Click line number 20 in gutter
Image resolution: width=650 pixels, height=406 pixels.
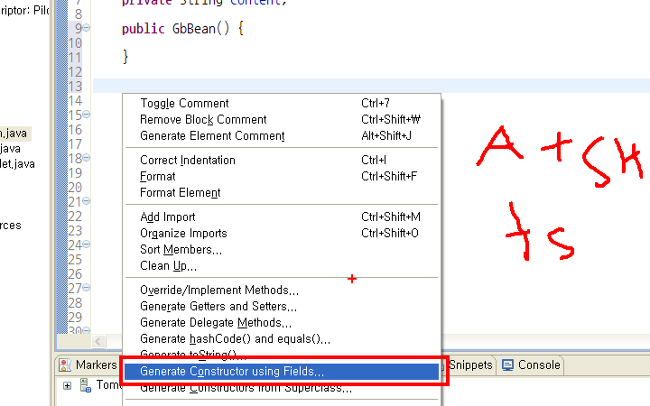[75, 187]
